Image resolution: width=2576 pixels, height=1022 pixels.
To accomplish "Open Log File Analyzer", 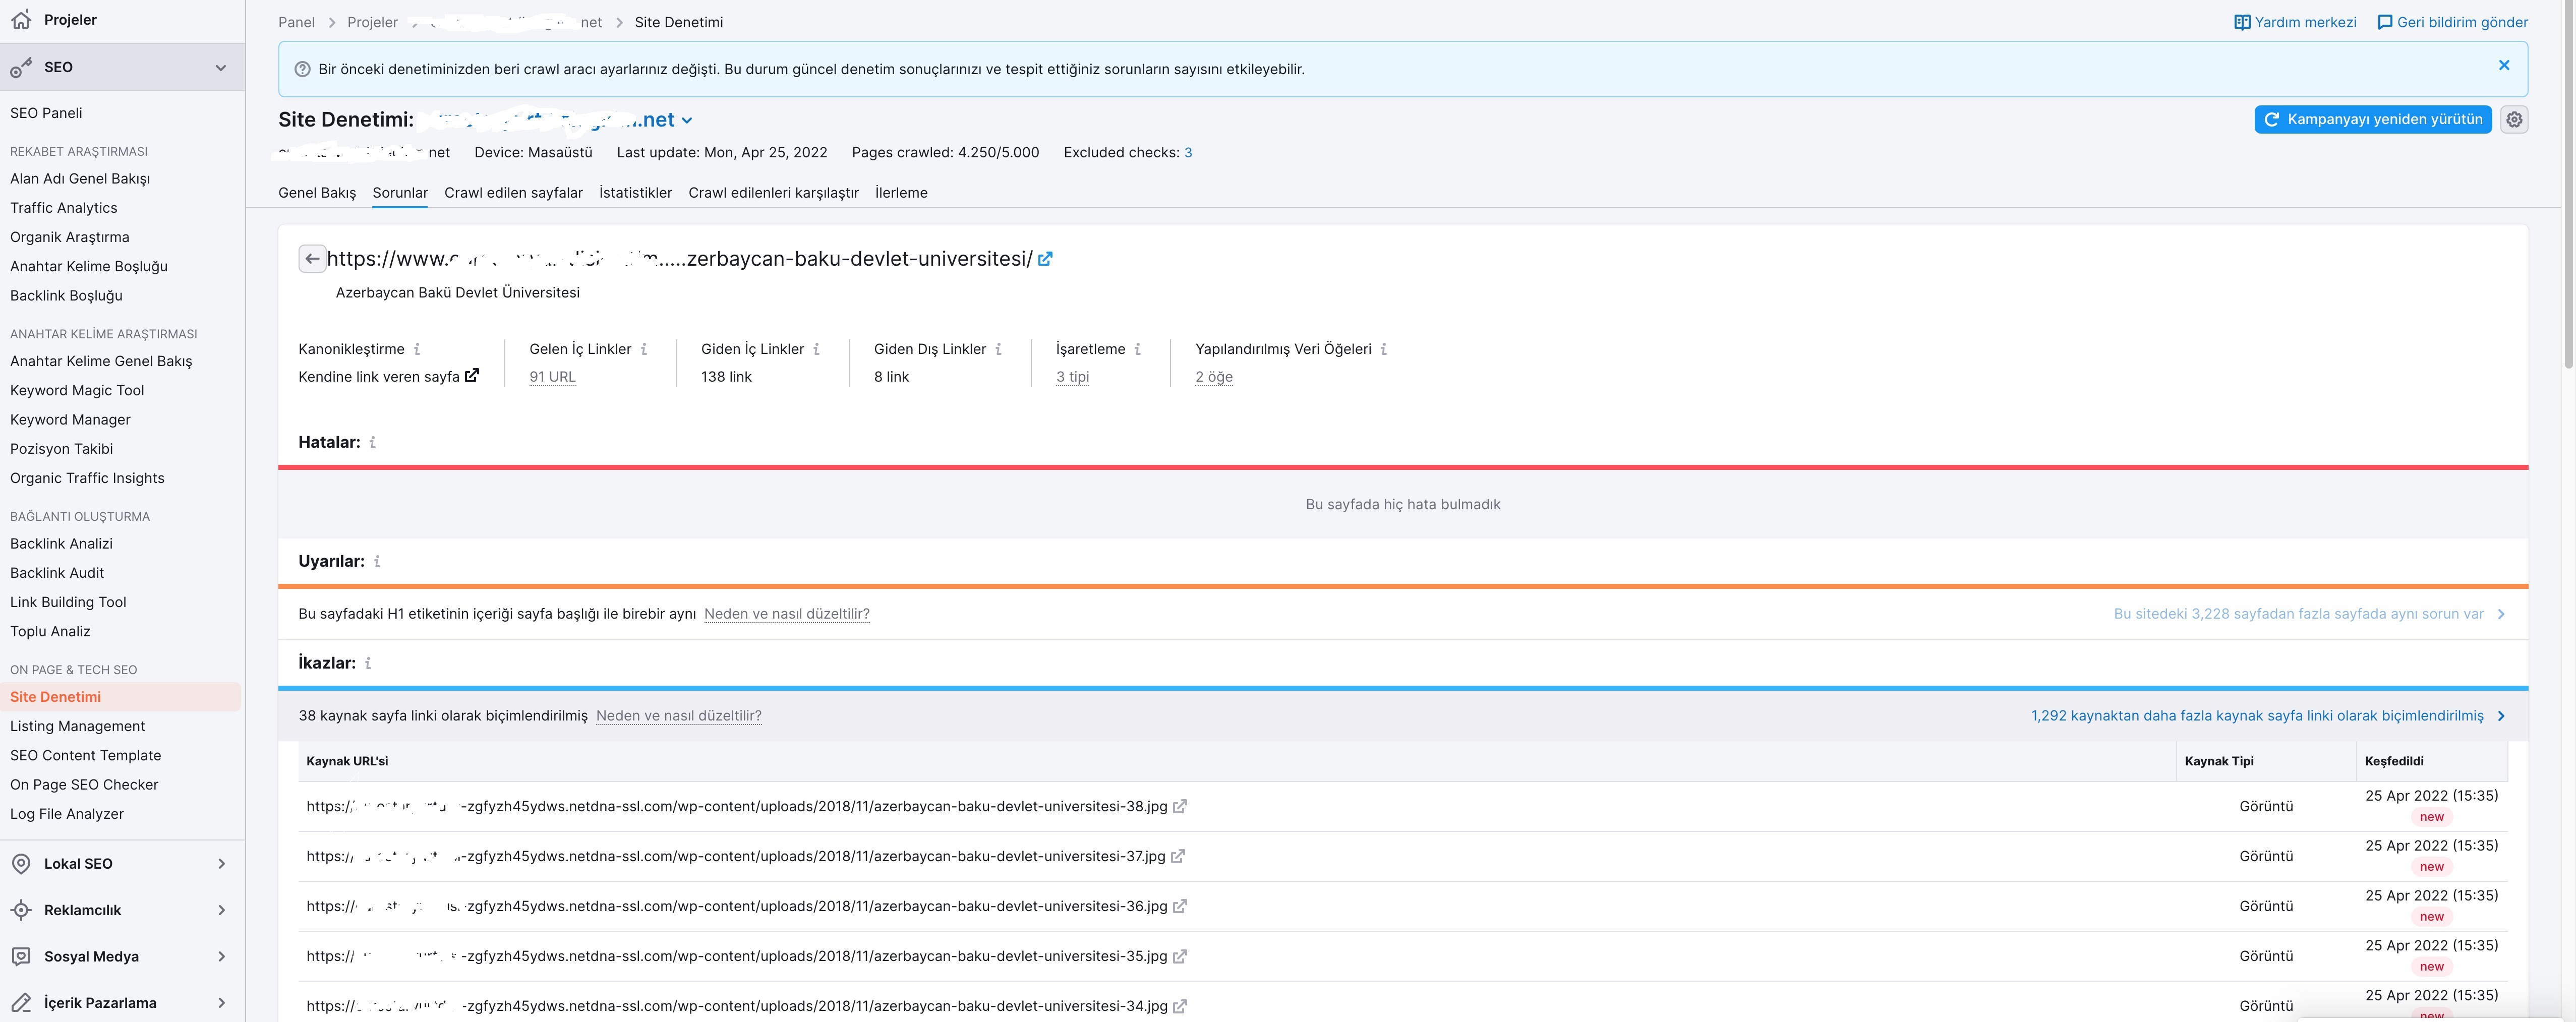I will (67, 814).
